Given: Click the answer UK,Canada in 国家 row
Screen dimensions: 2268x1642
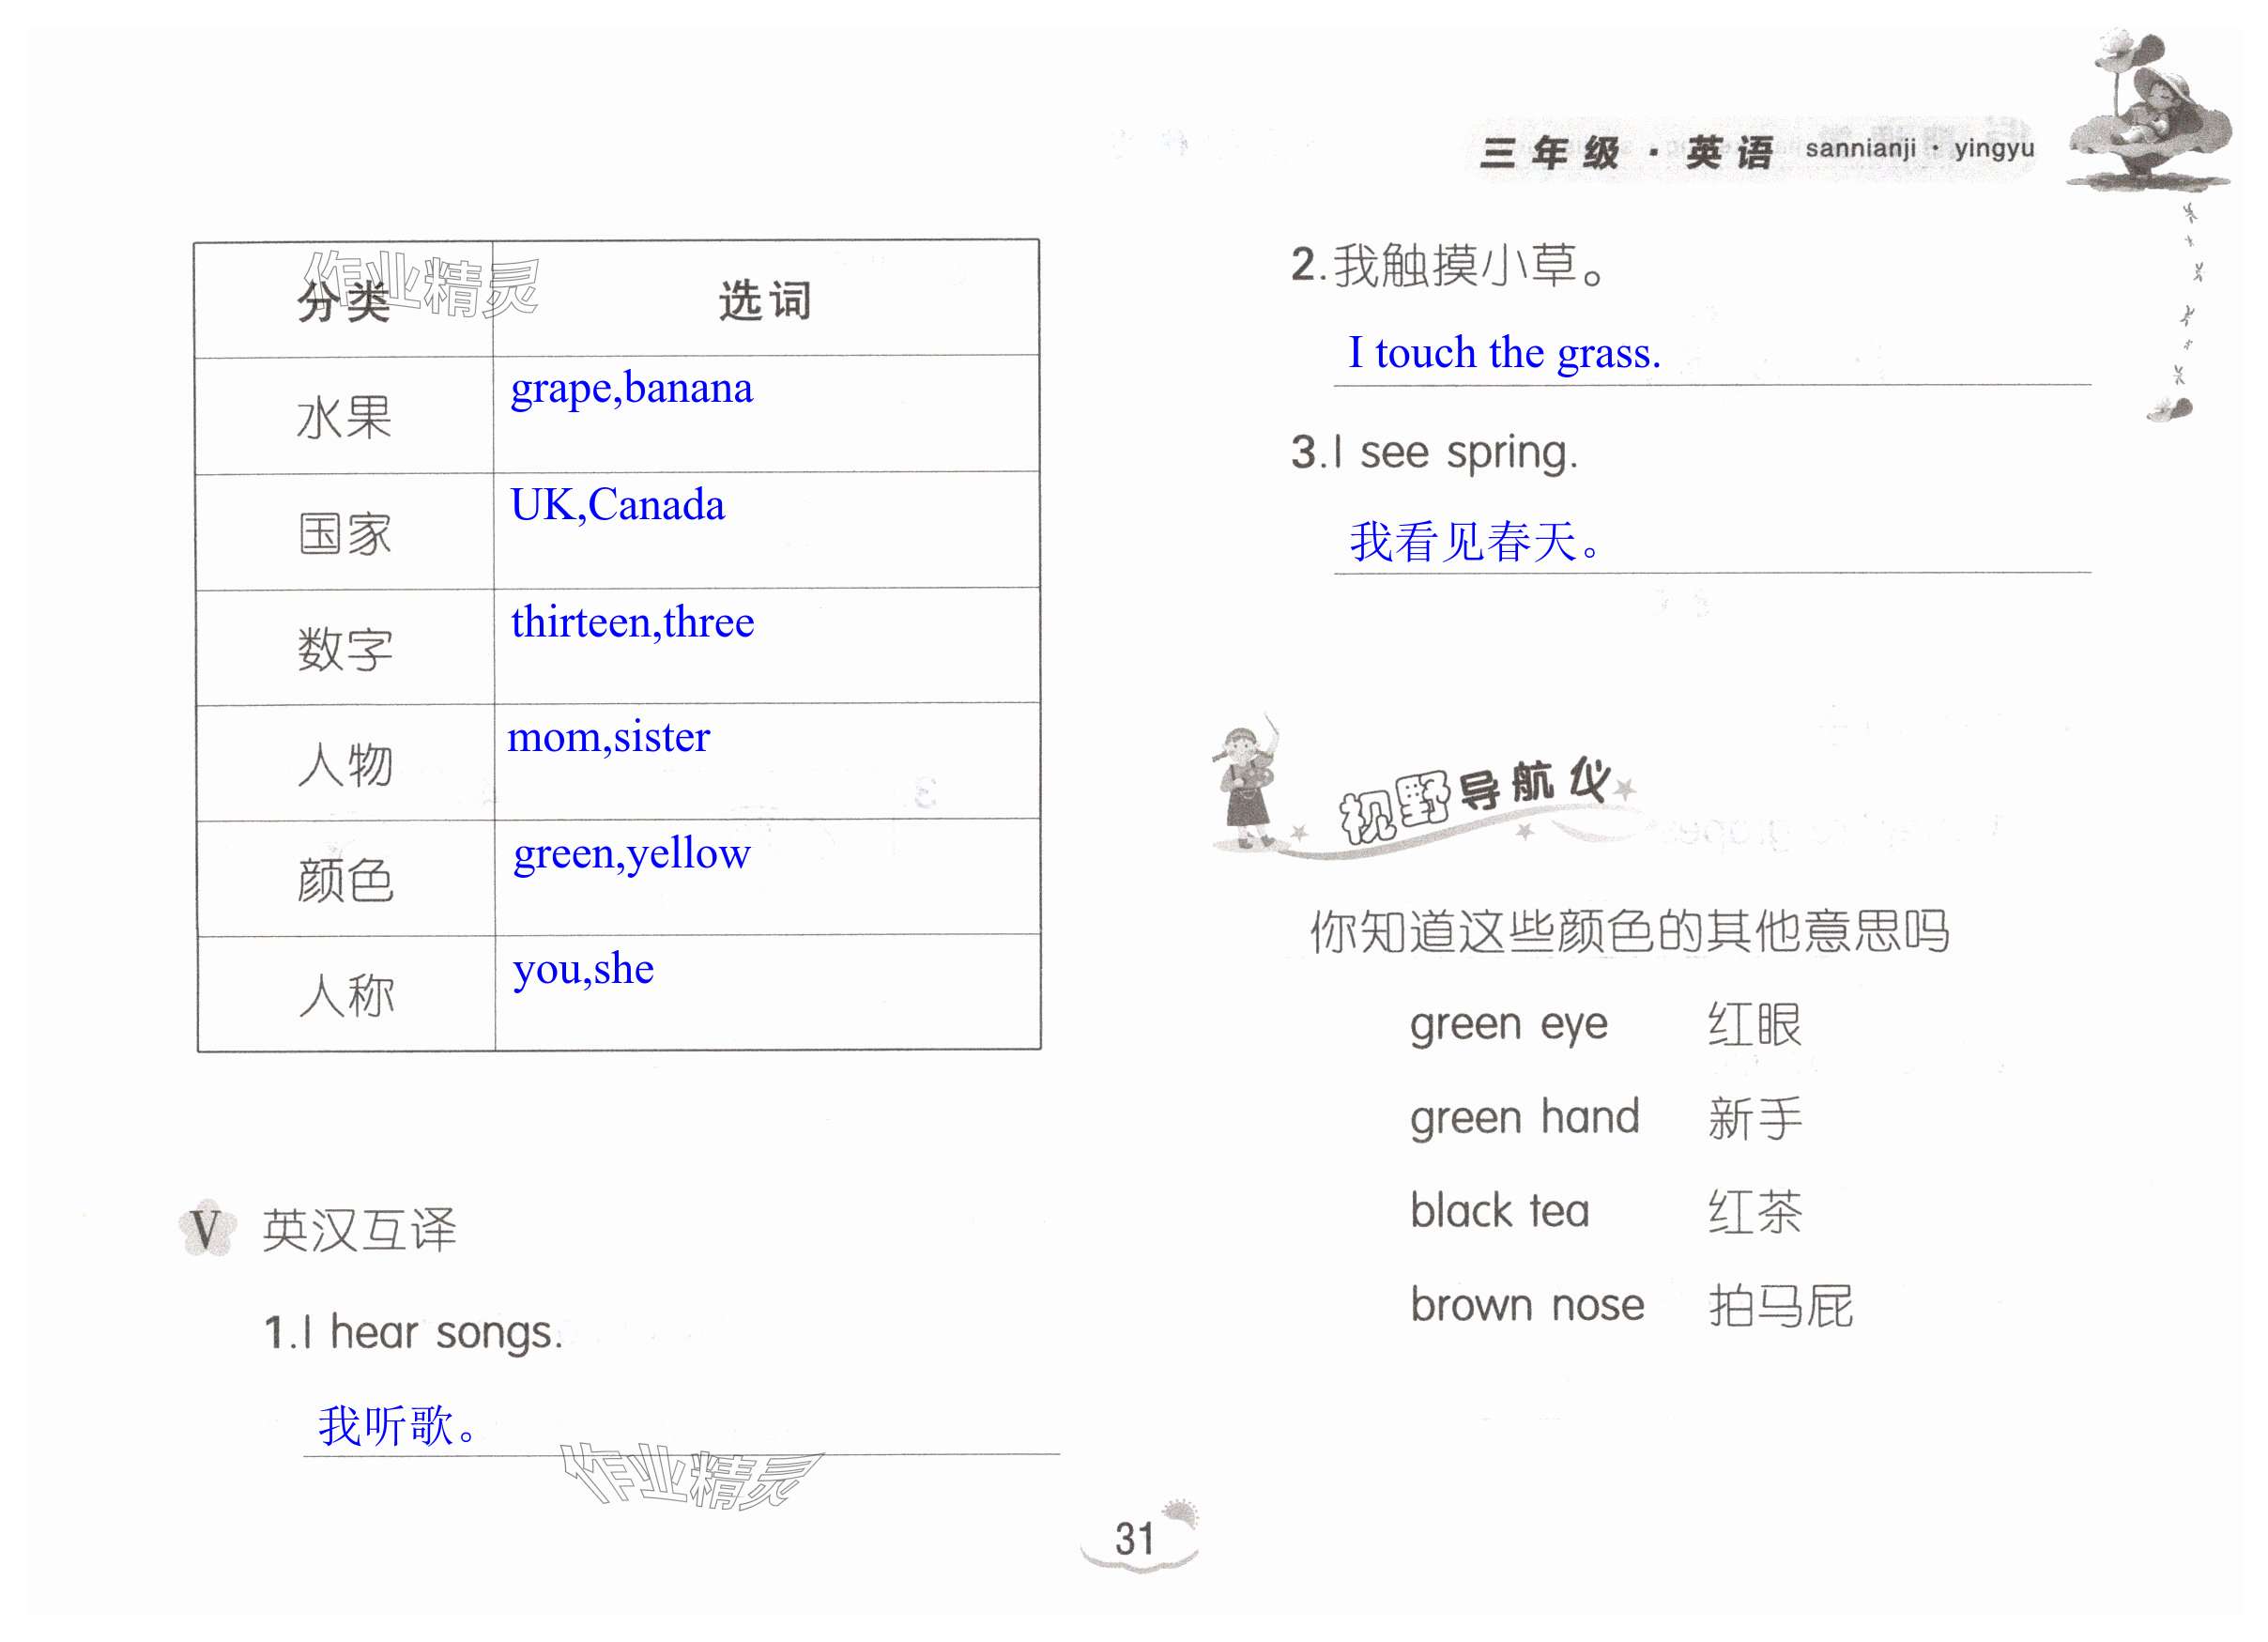Looking at the screenshot, I should coord(617,506).
